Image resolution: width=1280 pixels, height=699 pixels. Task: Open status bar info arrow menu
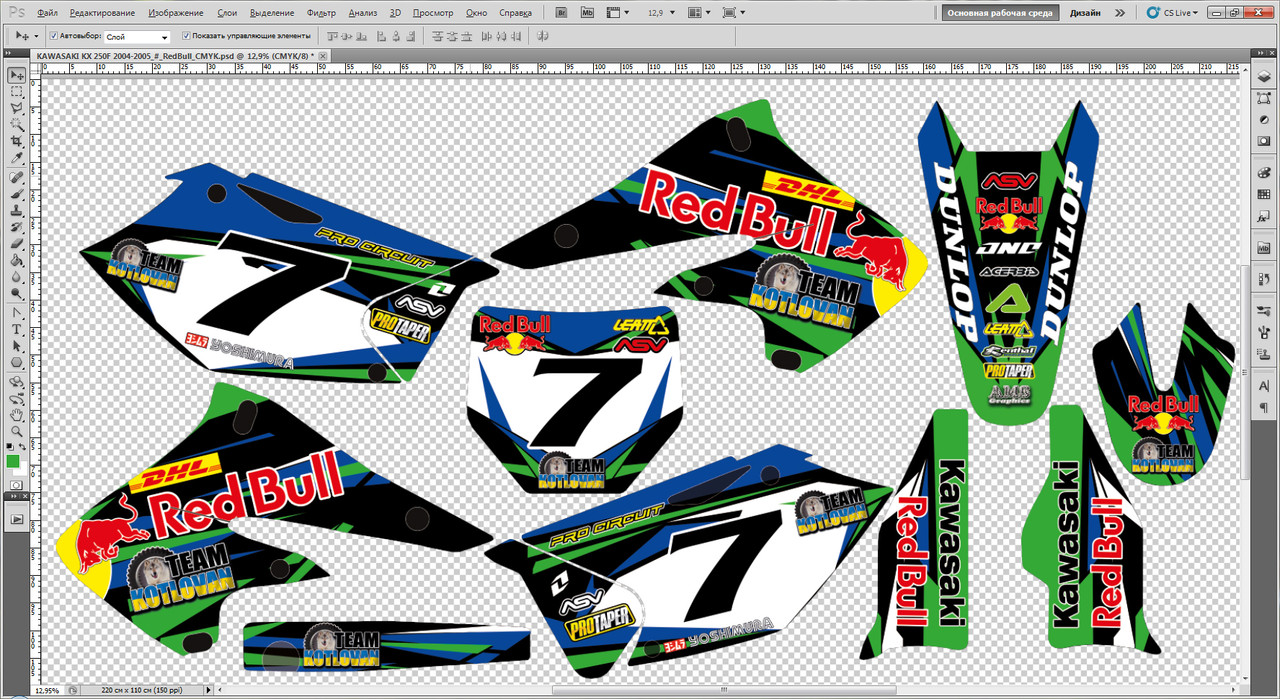208,690
